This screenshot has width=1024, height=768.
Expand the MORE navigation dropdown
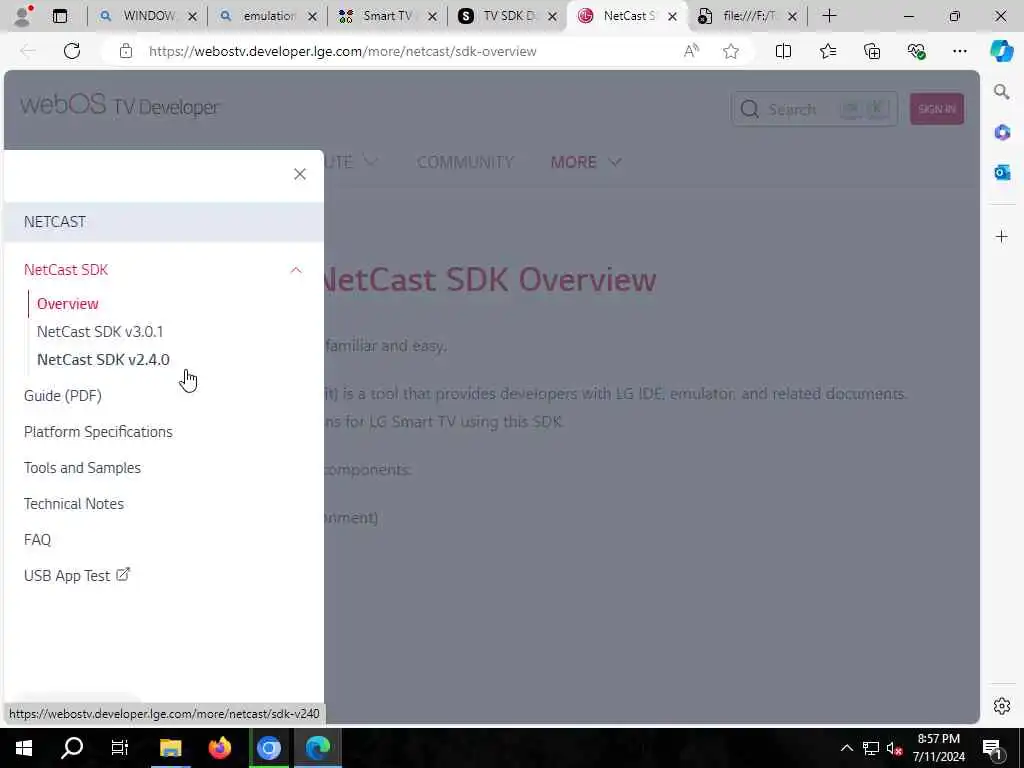[x=585, y=162]
